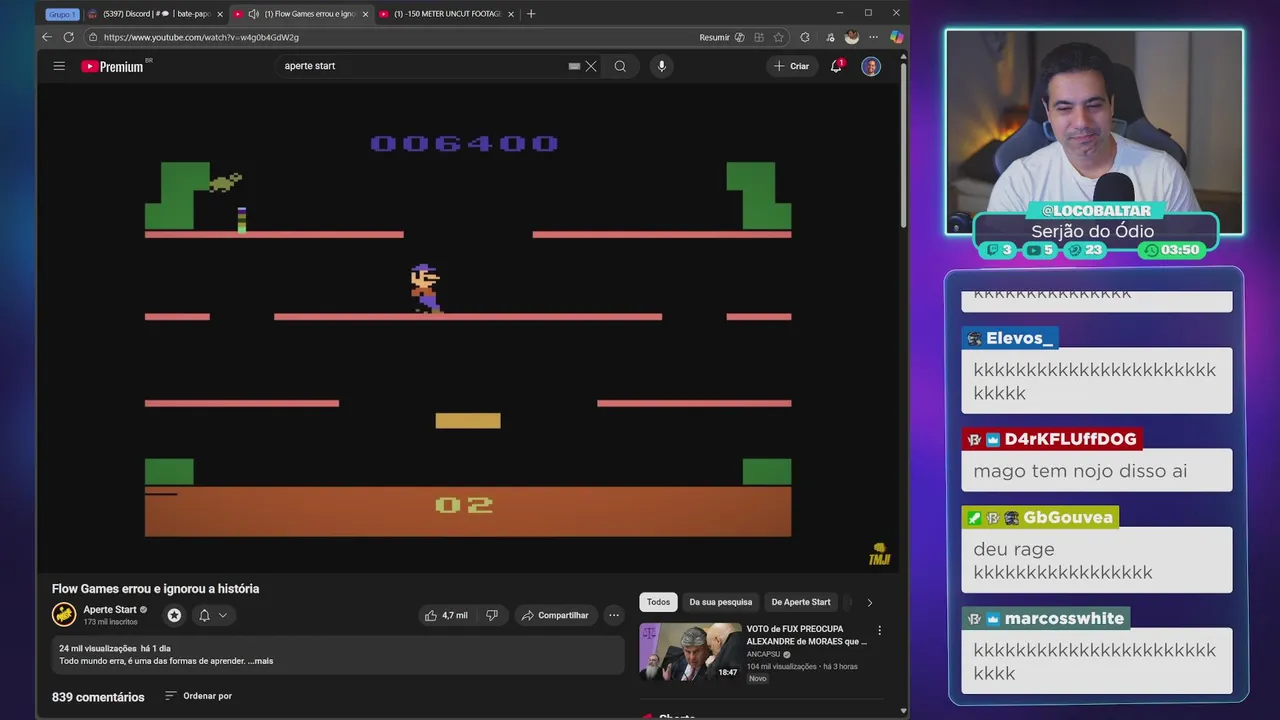
Task: Show more filter chips with right chevron
Action: coord(869,602)
